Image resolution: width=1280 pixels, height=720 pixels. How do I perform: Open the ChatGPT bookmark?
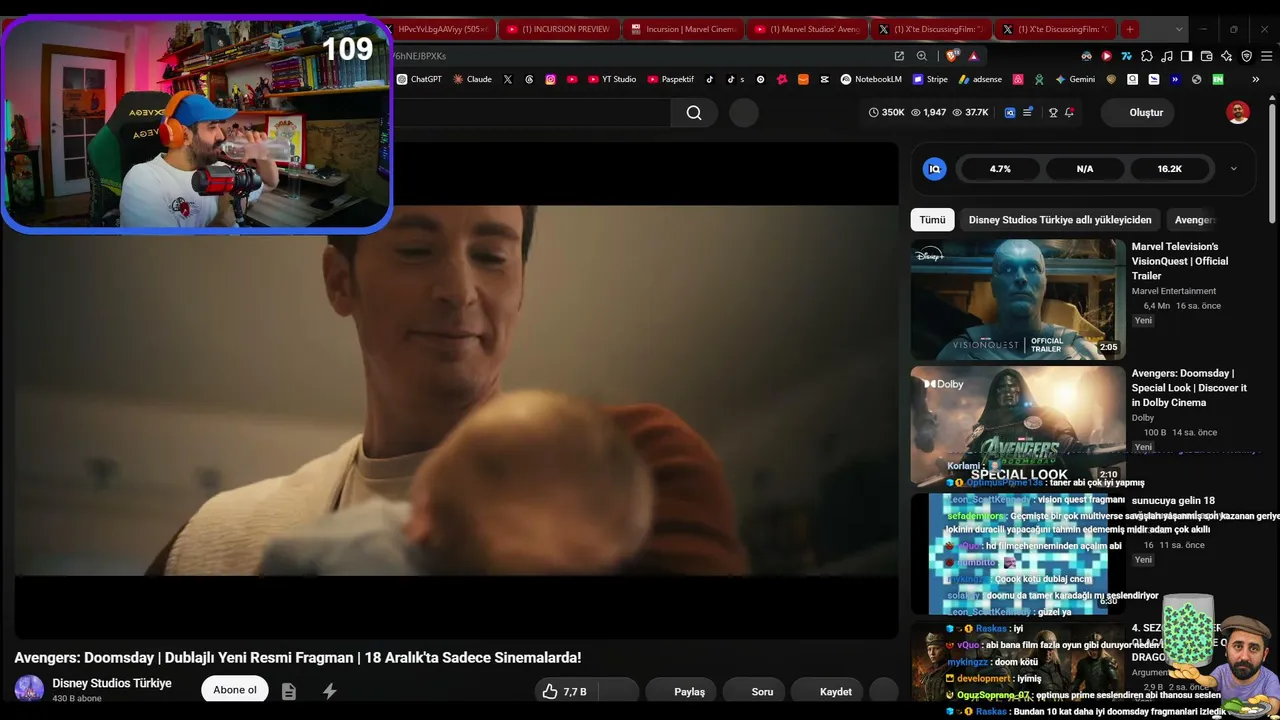point(419,79)
